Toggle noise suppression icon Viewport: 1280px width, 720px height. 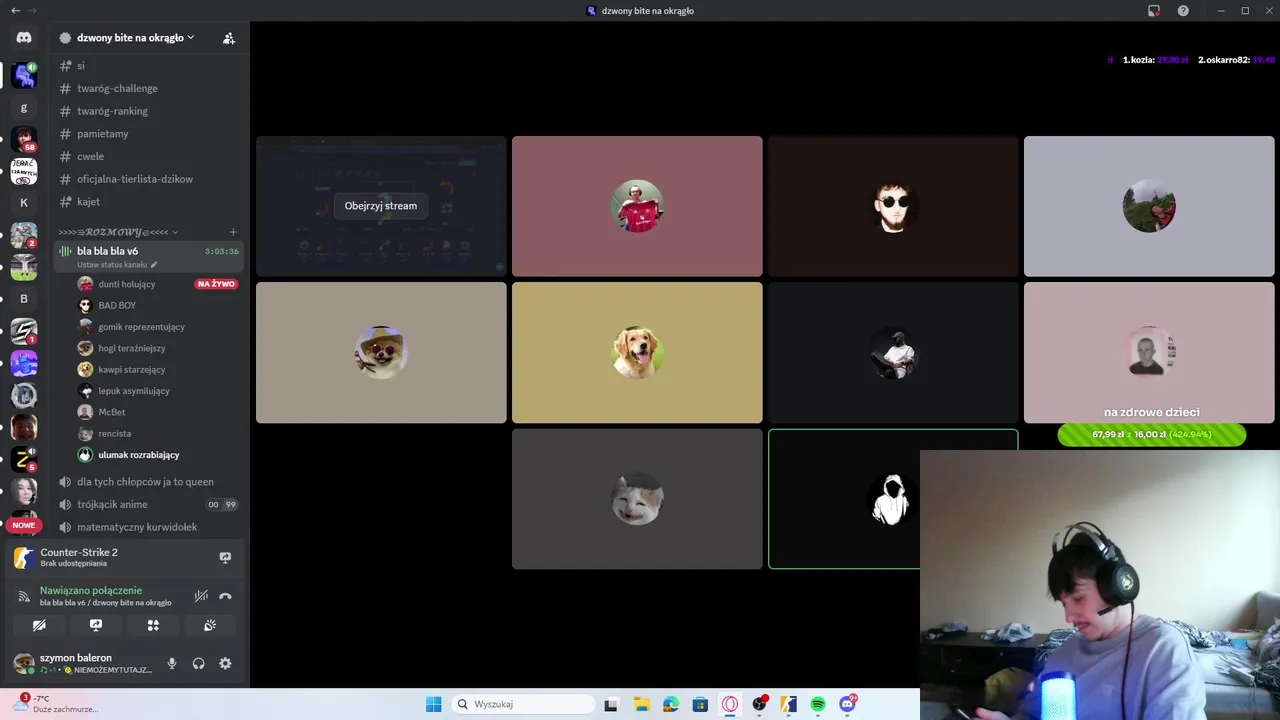point(201,596)
